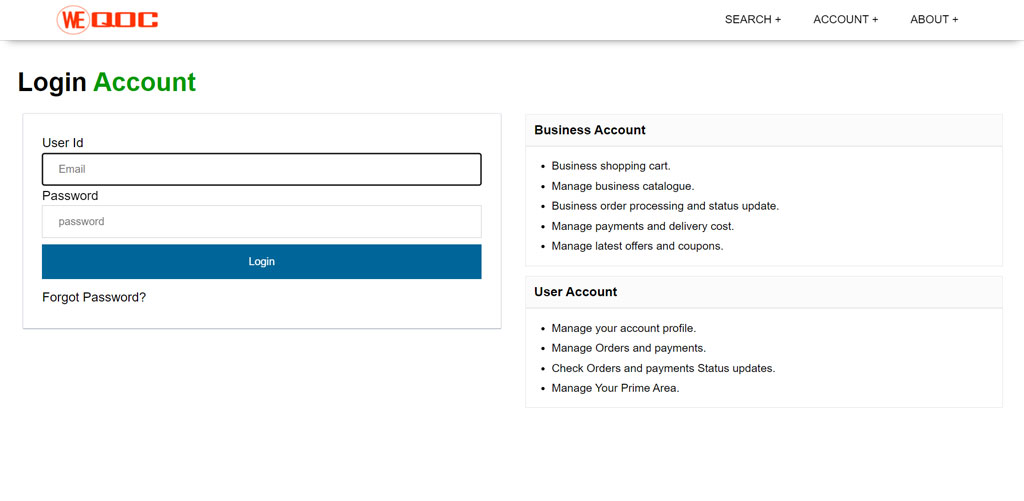Expand the ABOUT + navigation menu

[933, 19]
